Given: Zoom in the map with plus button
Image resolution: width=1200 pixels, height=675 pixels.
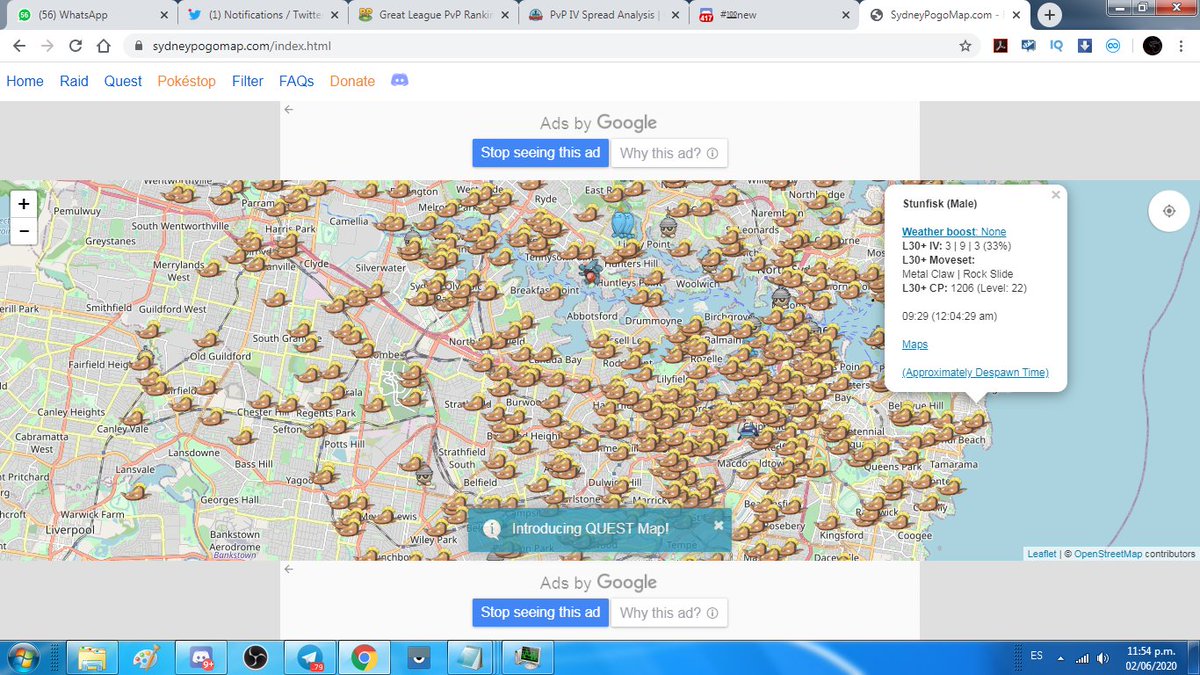Looking at the screenshot, I should [x=23, y=203].
